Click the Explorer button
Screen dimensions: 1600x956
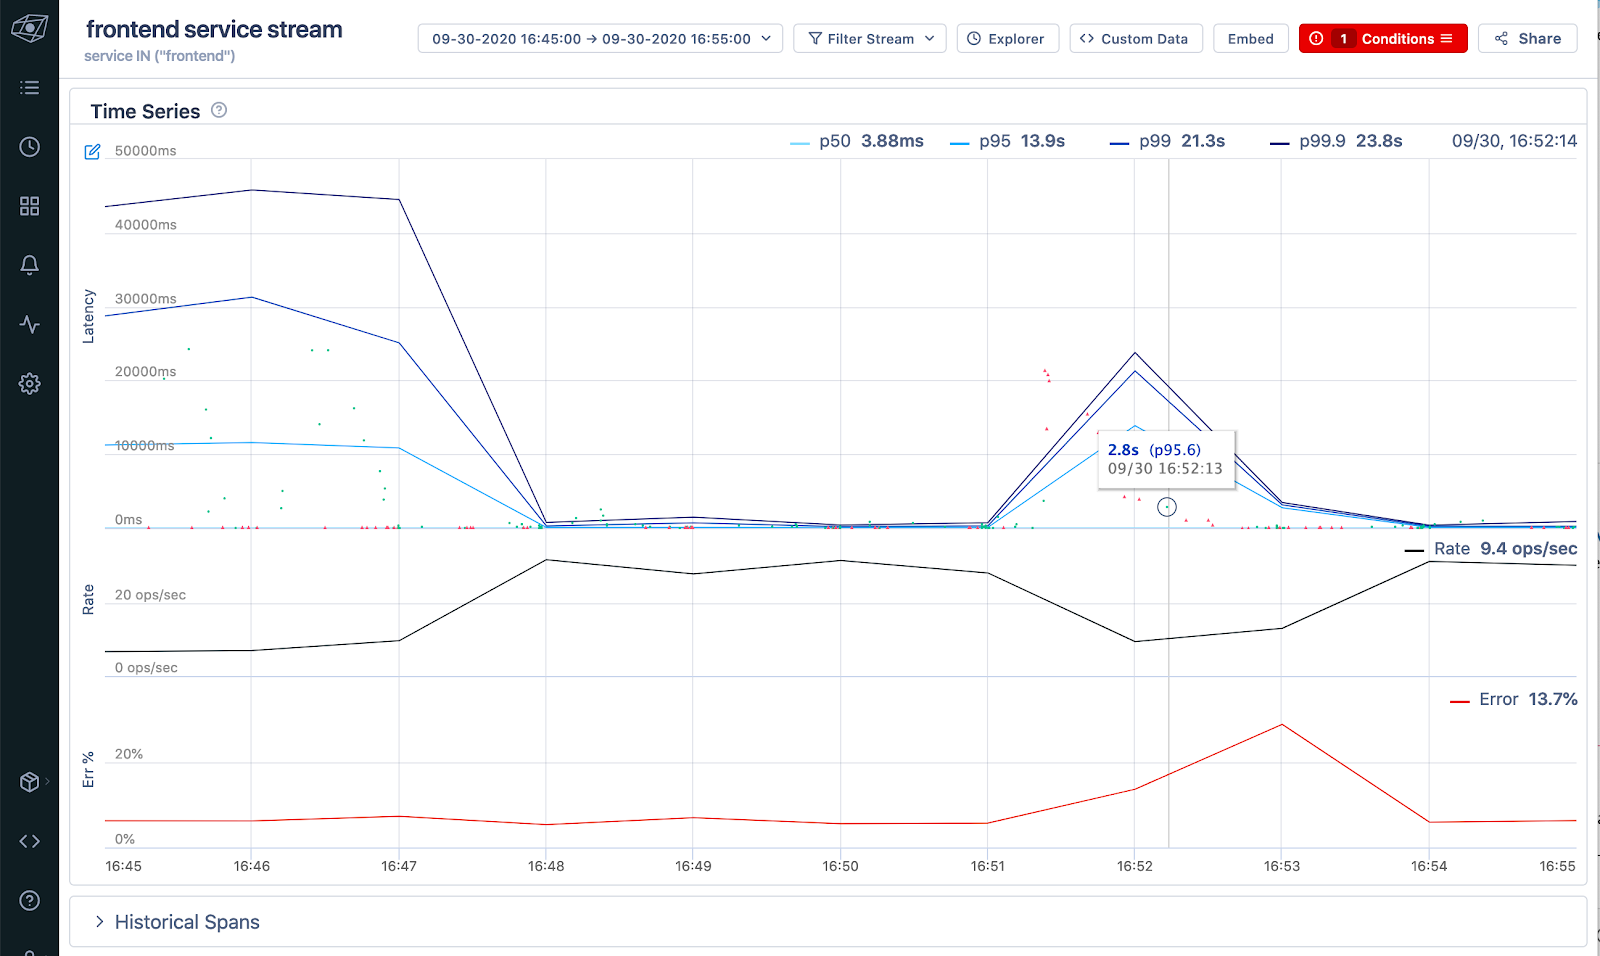[1007, 39]
